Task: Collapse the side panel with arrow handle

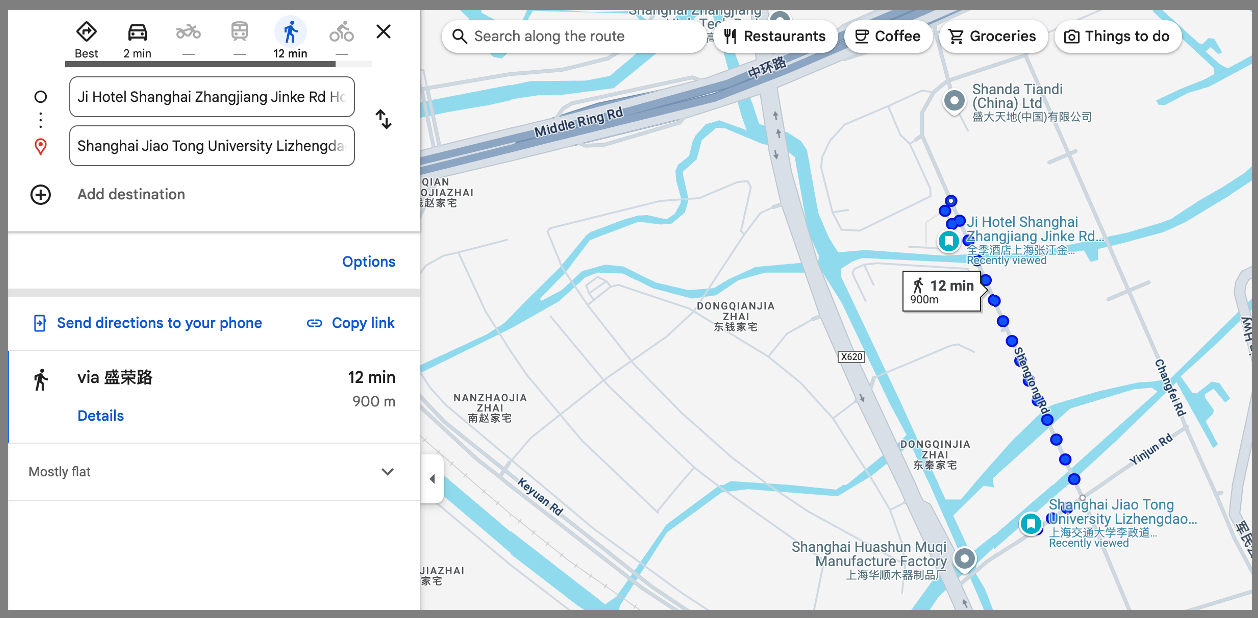Action: point(432,479)
